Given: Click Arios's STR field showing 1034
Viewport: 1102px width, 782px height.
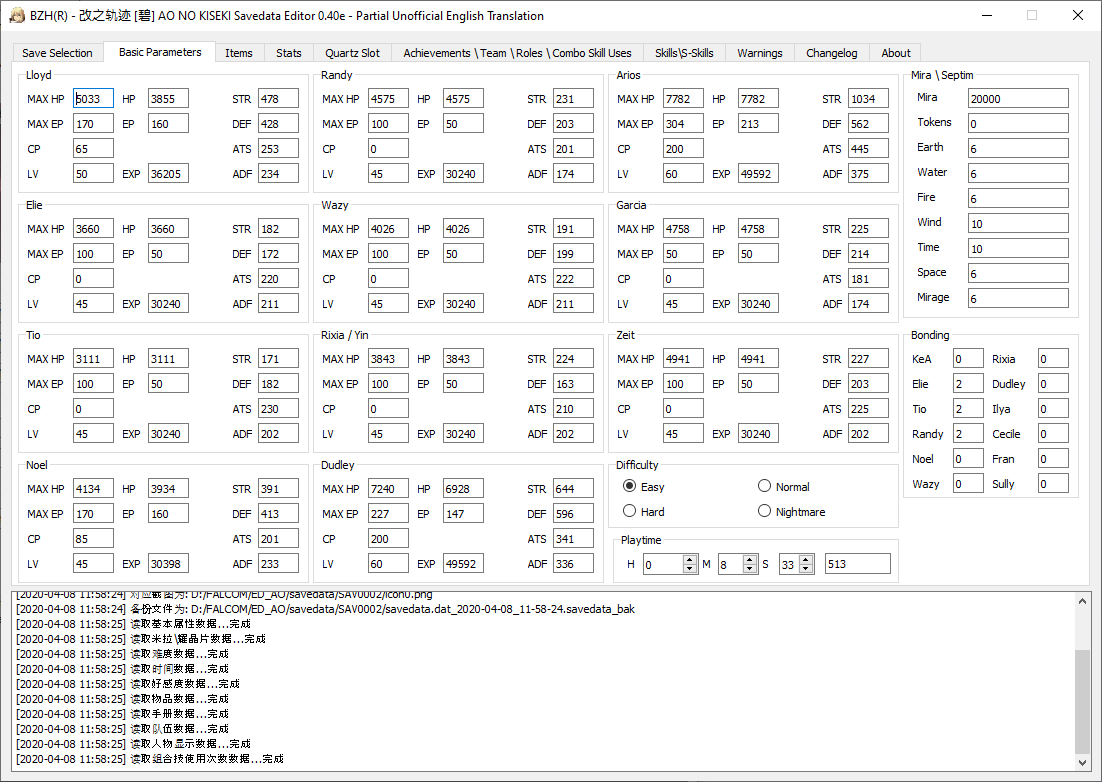Looking at the screenshot, I should click(x=868, y=99).
